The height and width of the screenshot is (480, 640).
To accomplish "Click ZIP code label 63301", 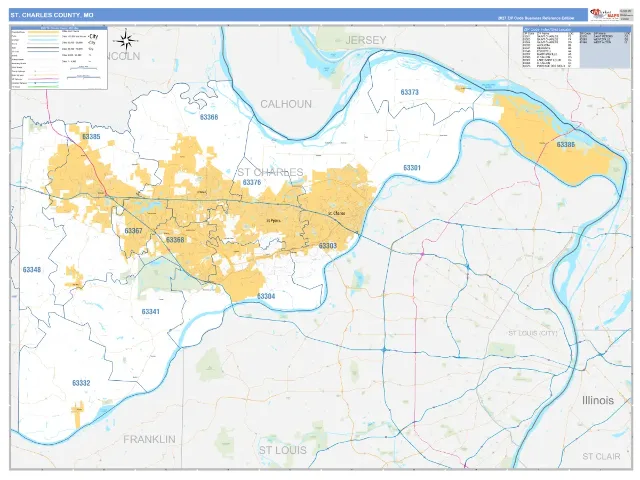I will click(412, 168).
